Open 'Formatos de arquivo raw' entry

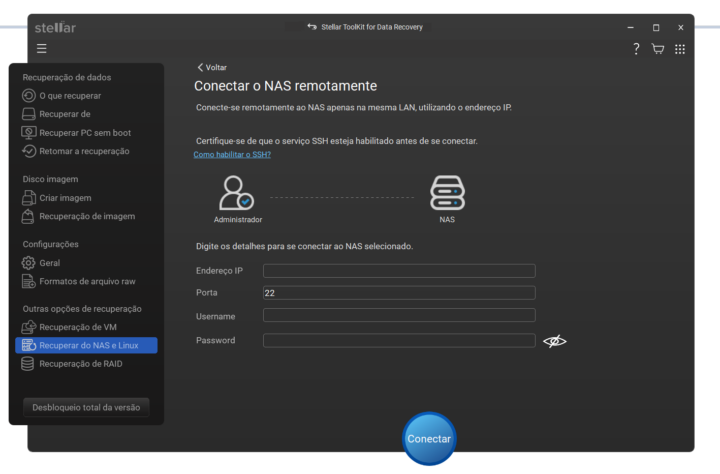[86, 281]
